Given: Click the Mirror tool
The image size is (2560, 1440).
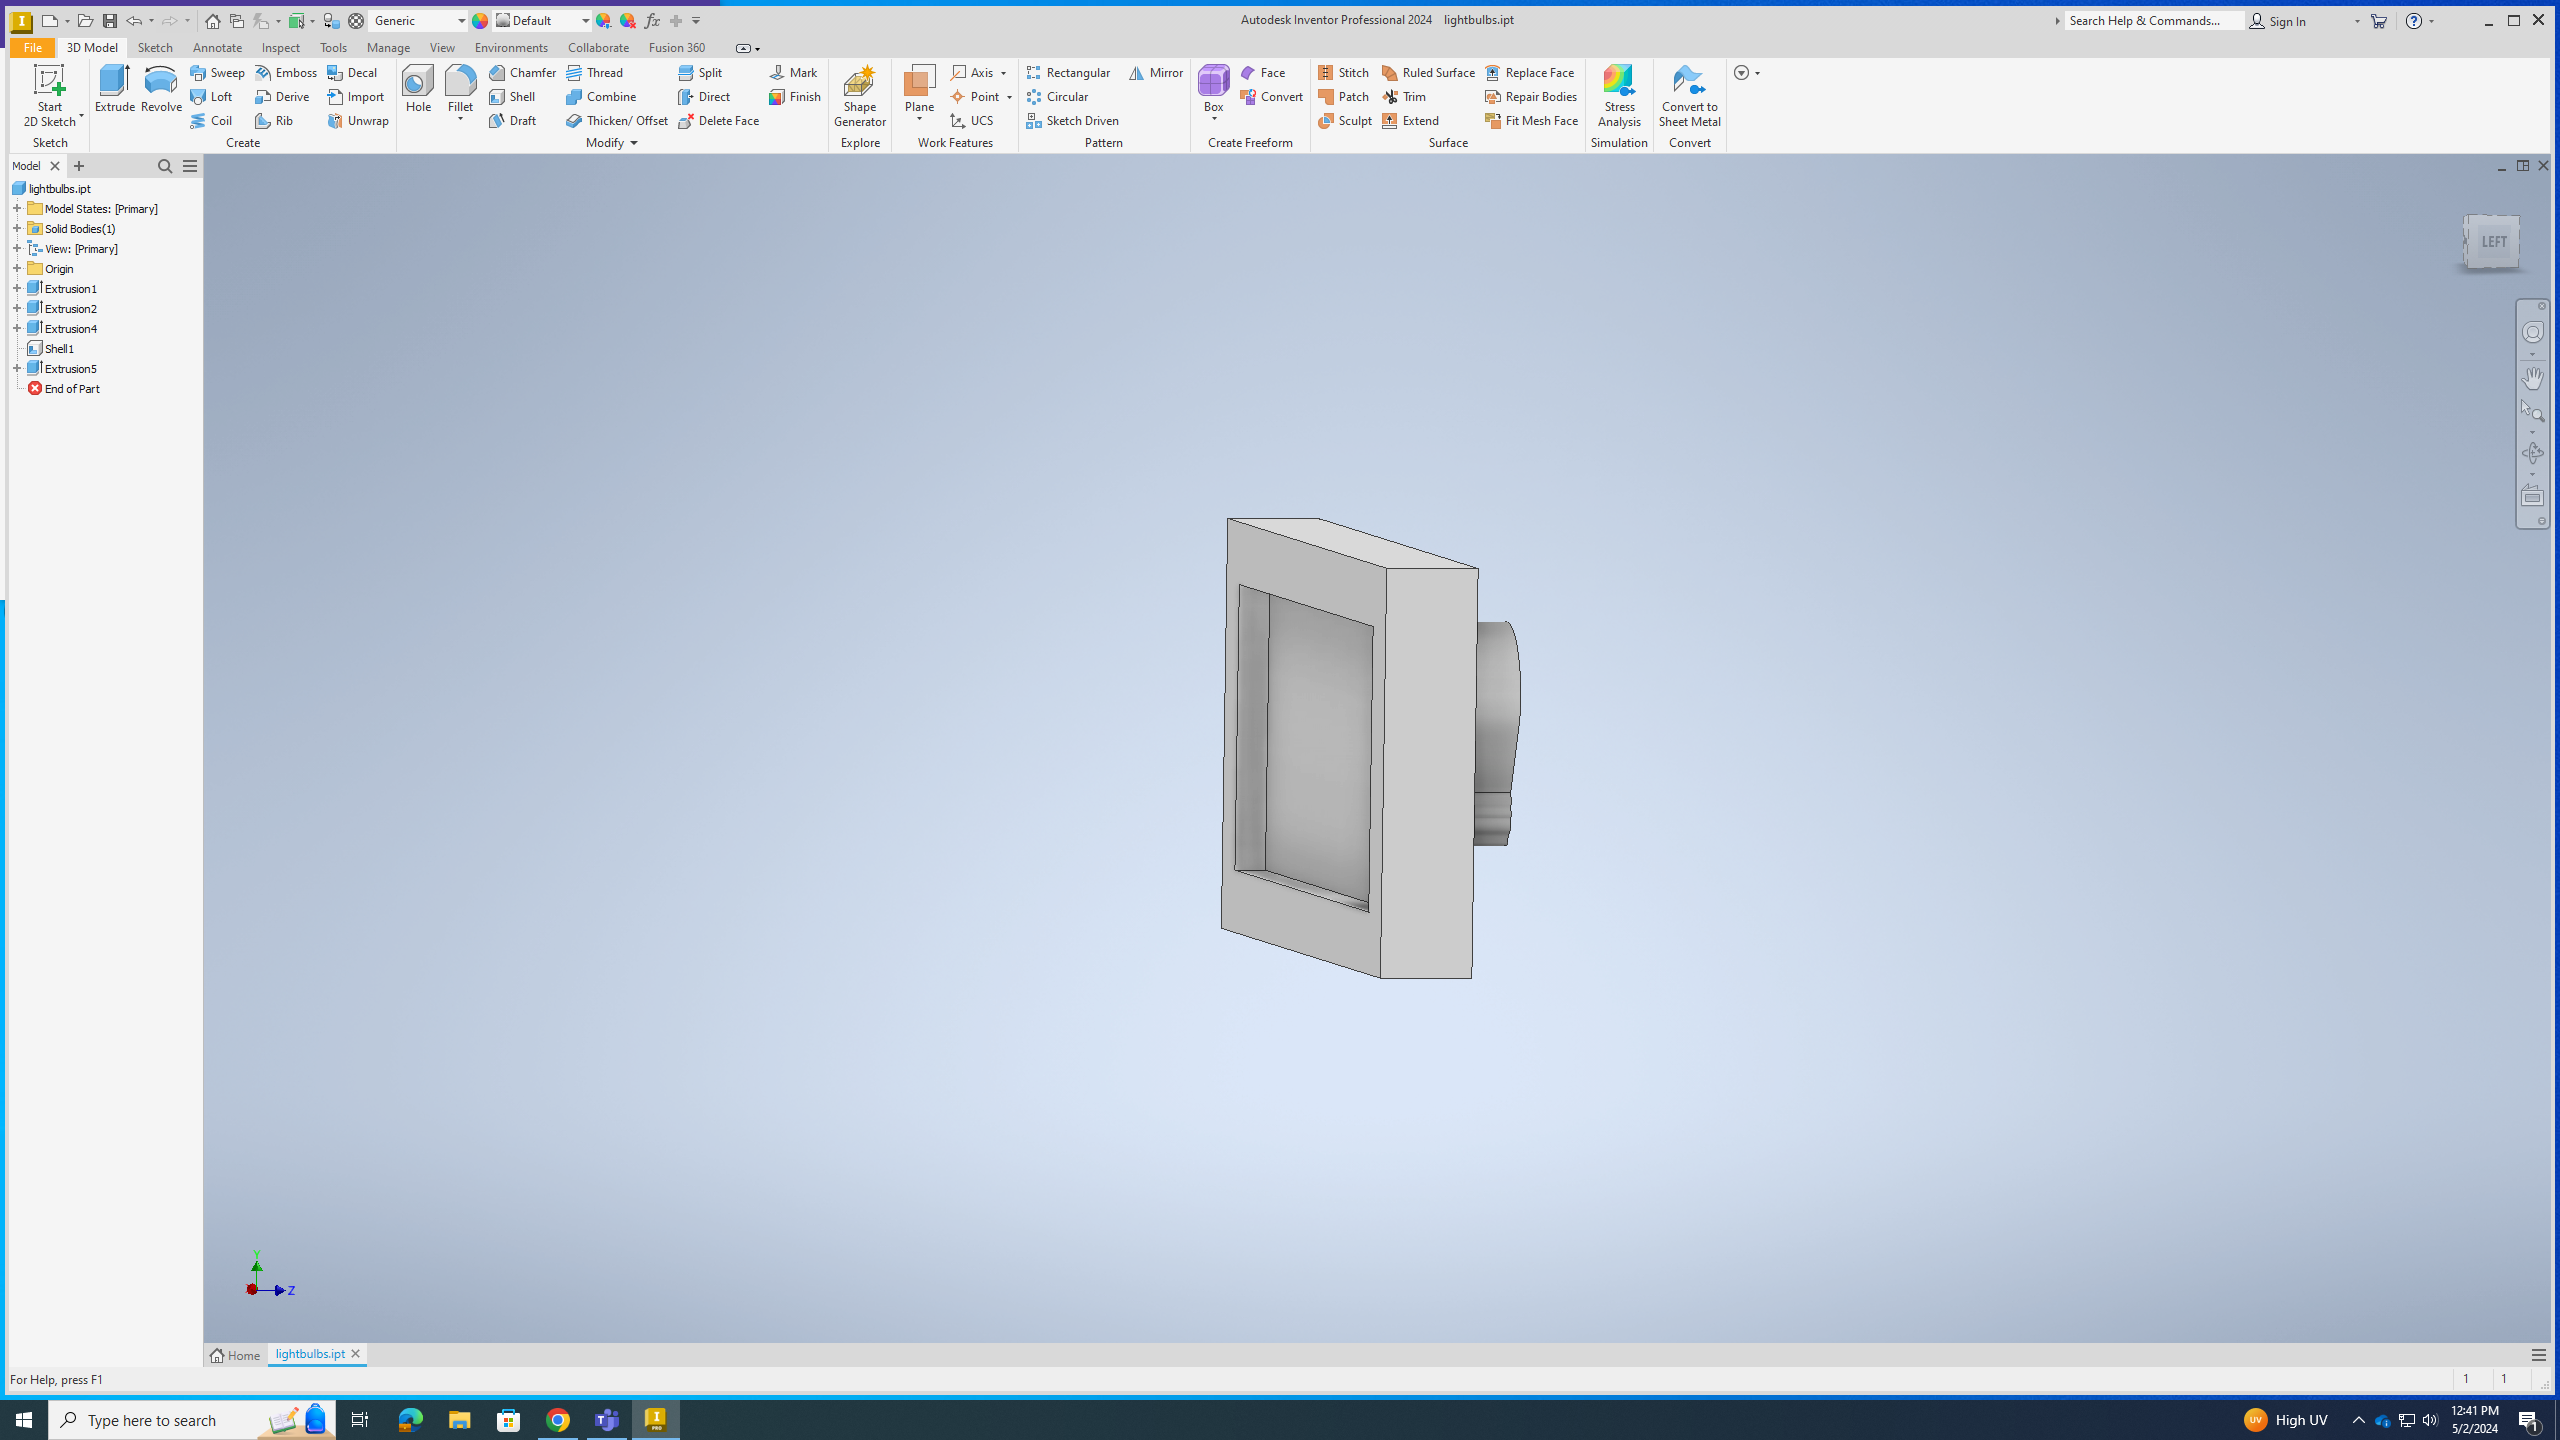Looking at the screenshot, I should pyautogui.click(x=1156, y=73).
